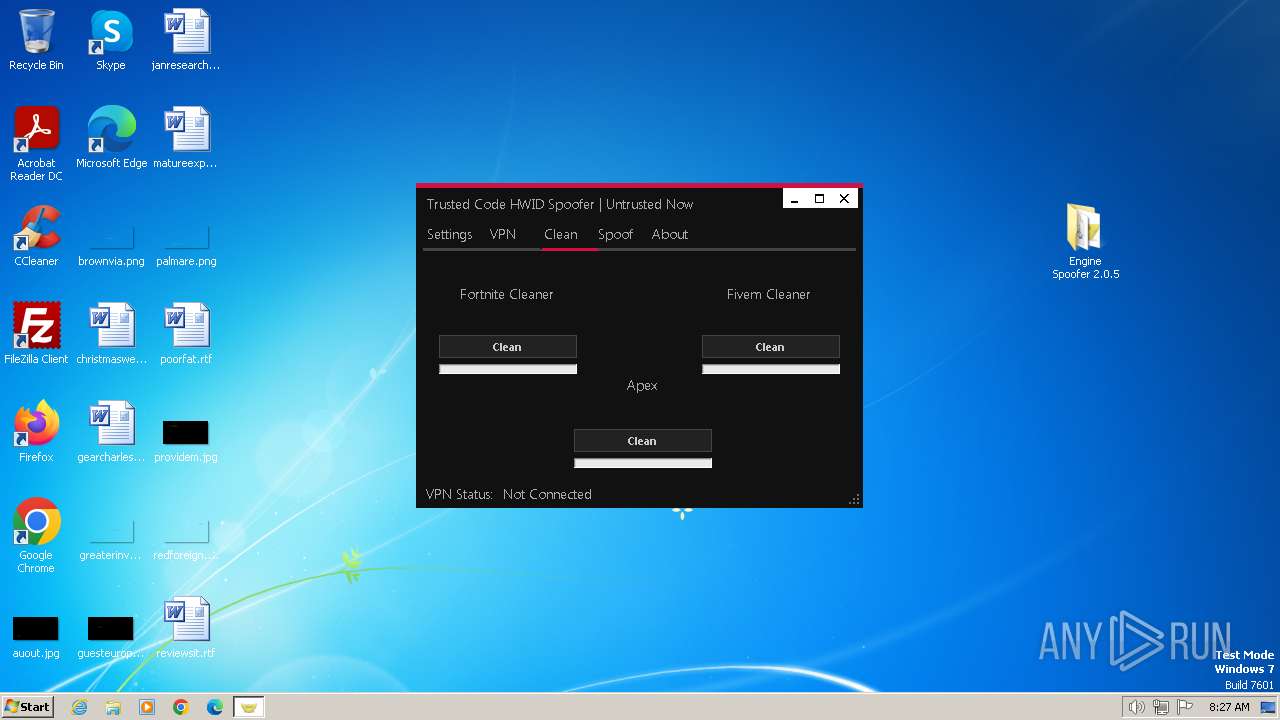Select the christmaswe Word document
The width and height of the screenshot is (1280, 720).
[x=111, y=334]
